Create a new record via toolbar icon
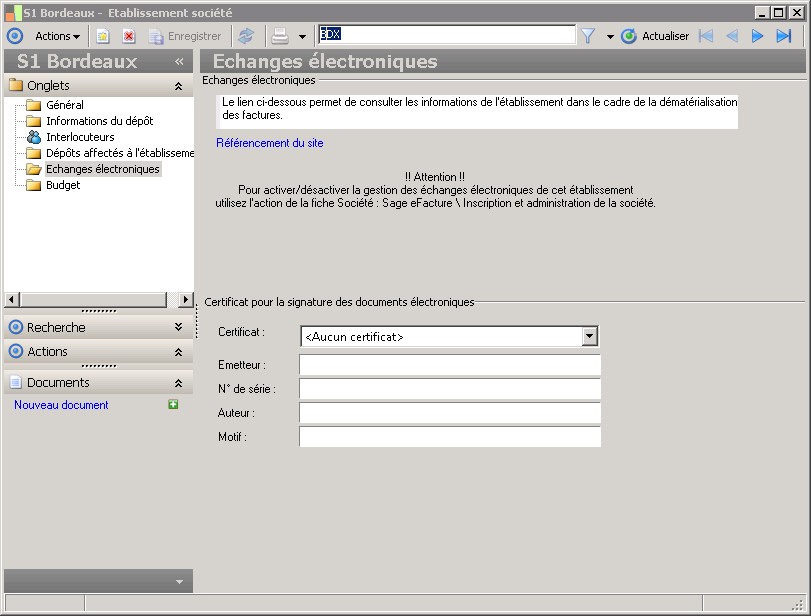 103,36
